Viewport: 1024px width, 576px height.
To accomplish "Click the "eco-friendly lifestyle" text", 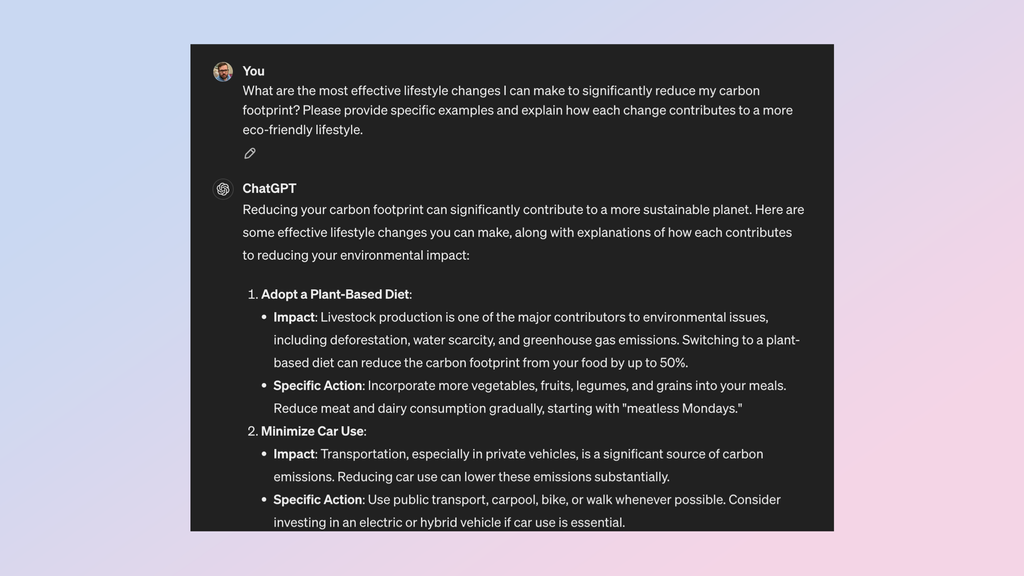I will [x=302, y=129].
